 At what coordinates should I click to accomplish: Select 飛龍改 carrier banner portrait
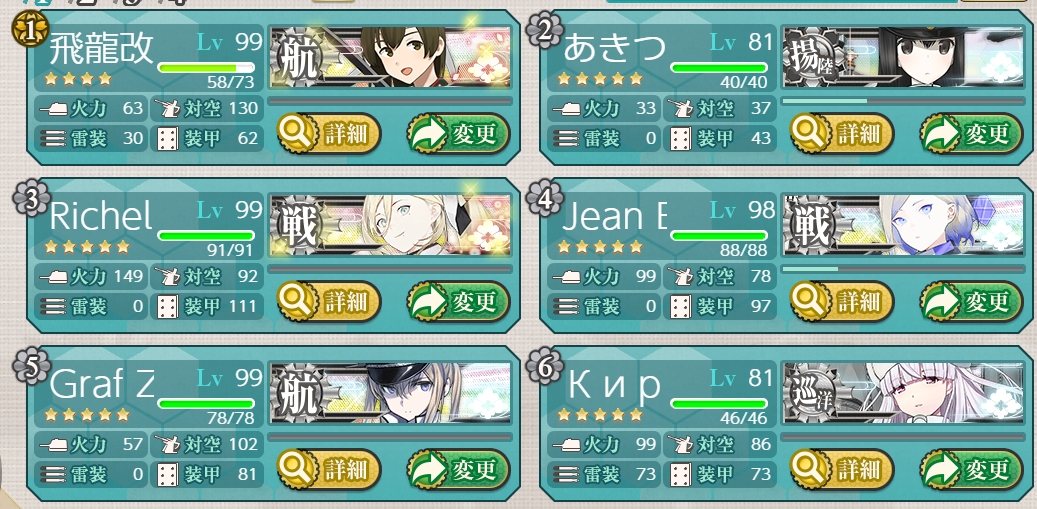coord(390,57)
